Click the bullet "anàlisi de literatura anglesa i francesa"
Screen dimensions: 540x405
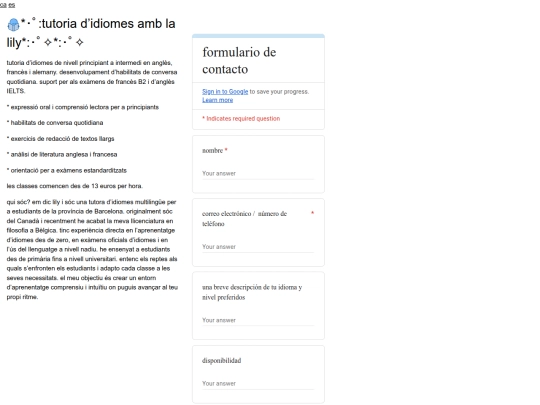62,154
